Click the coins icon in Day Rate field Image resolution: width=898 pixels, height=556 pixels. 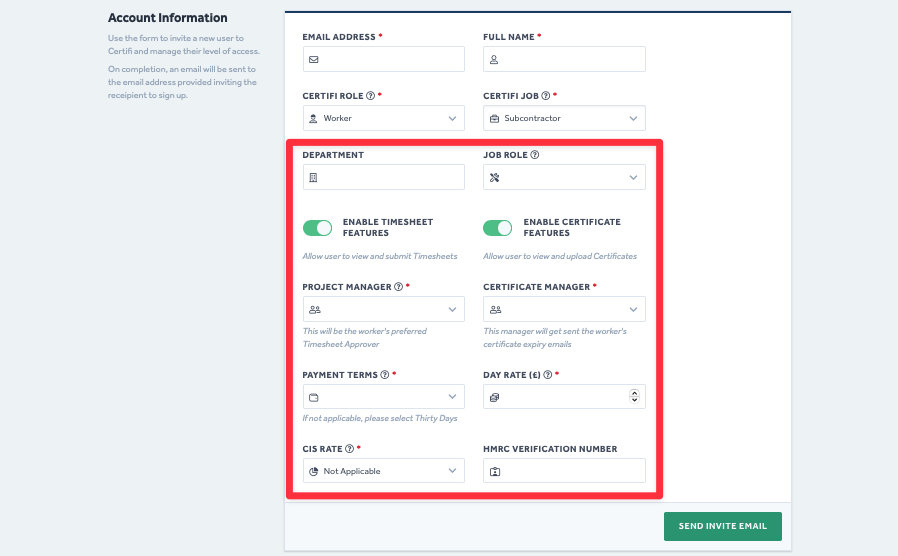(x=494, y=397)
